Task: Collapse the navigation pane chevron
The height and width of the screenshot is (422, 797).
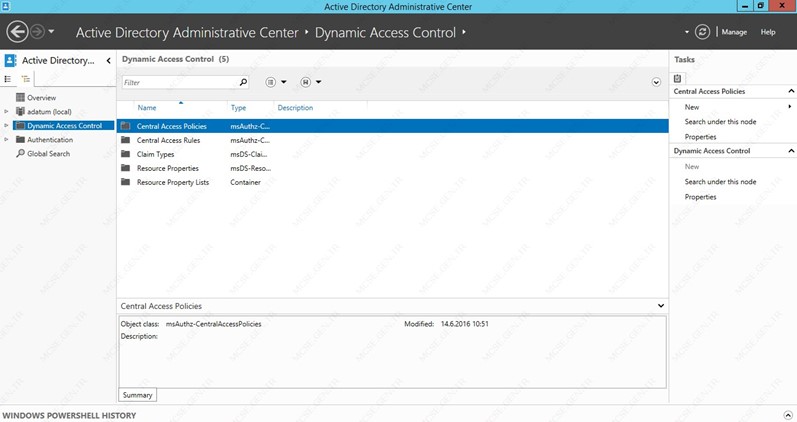Action: (x=108, y=61)
